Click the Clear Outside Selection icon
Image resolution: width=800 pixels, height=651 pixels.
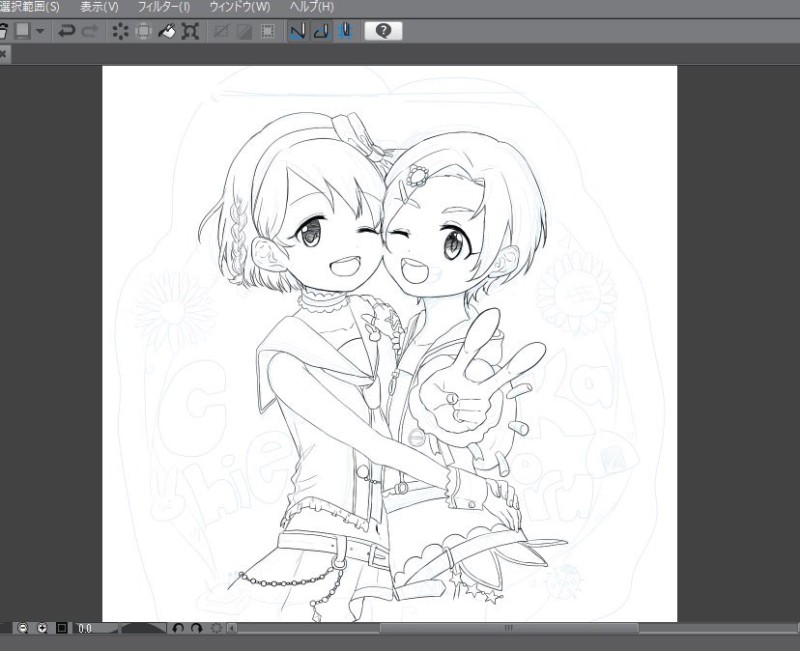click(143, 31)
